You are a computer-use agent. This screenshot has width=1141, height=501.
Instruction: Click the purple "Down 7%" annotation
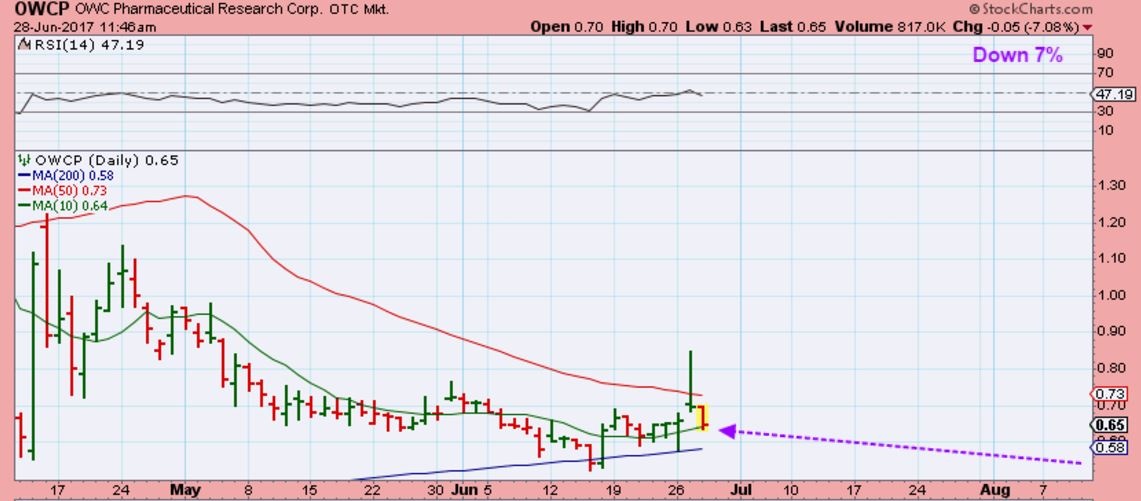click(x=1017, y=56)
